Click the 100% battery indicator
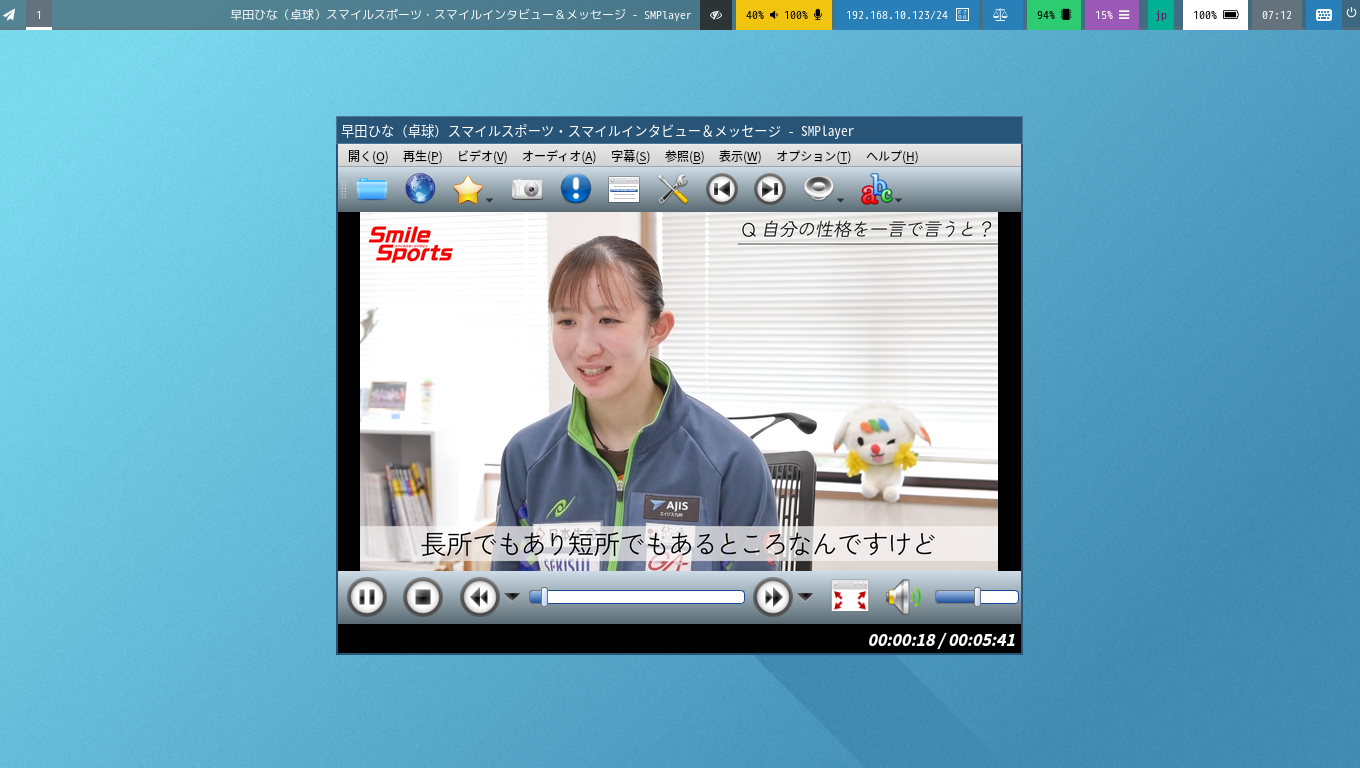This screenshot has width=1360, height=768. pyautogui.click(x=1216, y=15)
